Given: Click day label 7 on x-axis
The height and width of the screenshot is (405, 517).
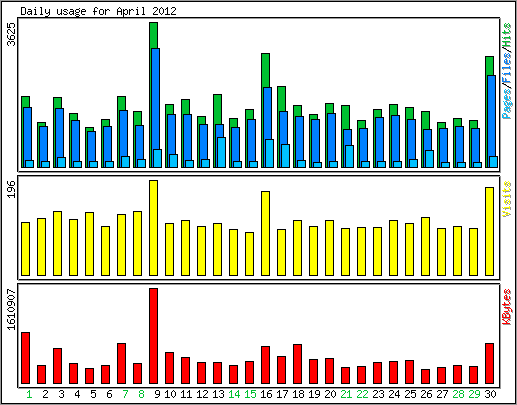Looking at the screenshot, I should [125, 394].
